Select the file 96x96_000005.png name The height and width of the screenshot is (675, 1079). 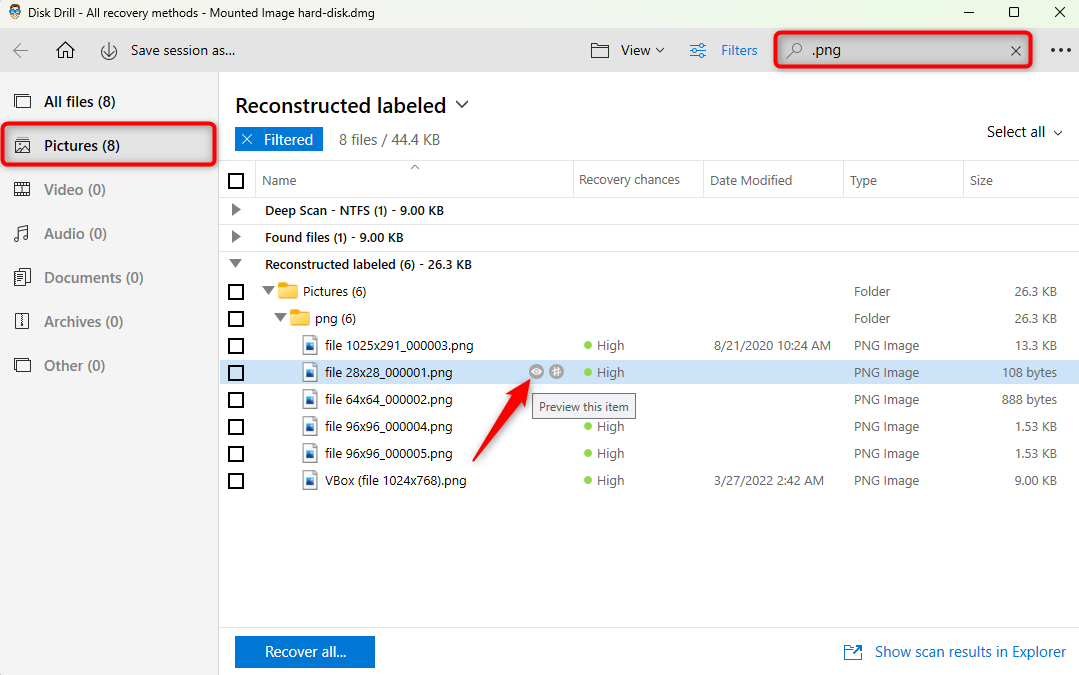click(x=389, y=453)
